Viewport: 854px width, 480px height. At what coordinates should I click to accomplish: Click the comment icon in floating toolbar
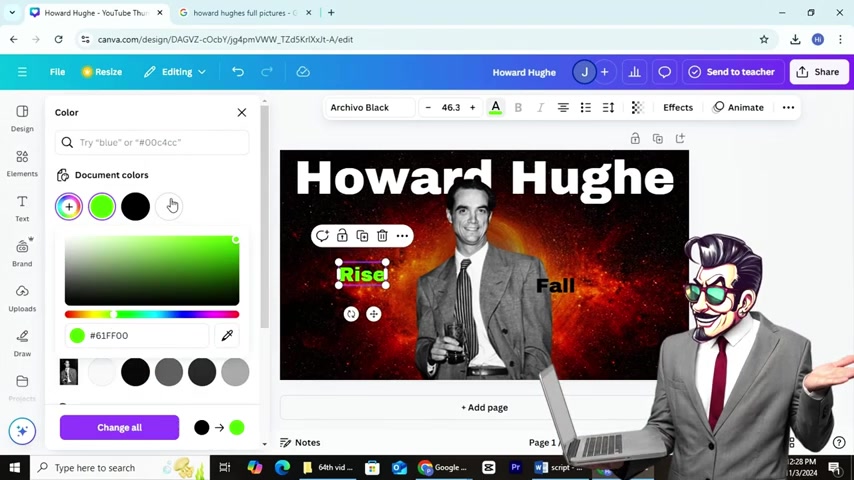click(x=322, y=235)
